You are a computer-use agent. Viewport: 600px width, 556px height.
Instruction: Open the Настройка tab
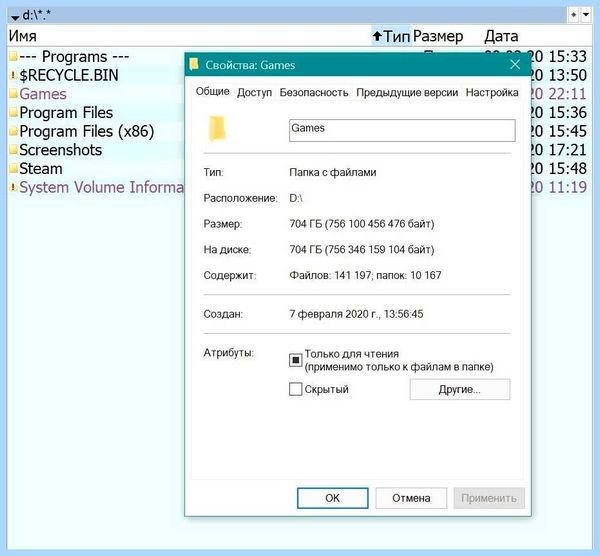(x=492, y=93)
